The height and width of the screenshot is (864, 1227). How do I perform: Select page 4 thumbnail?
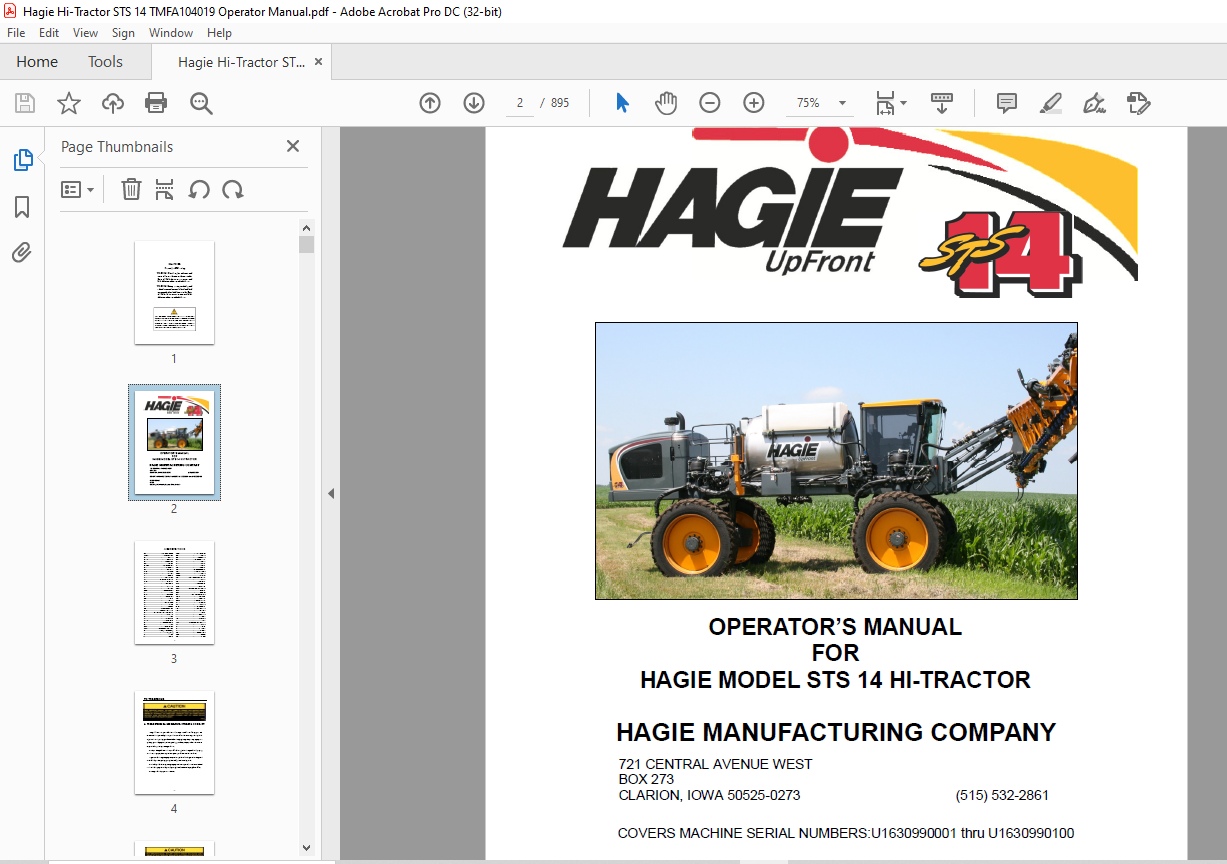click(x=174, y=742)
